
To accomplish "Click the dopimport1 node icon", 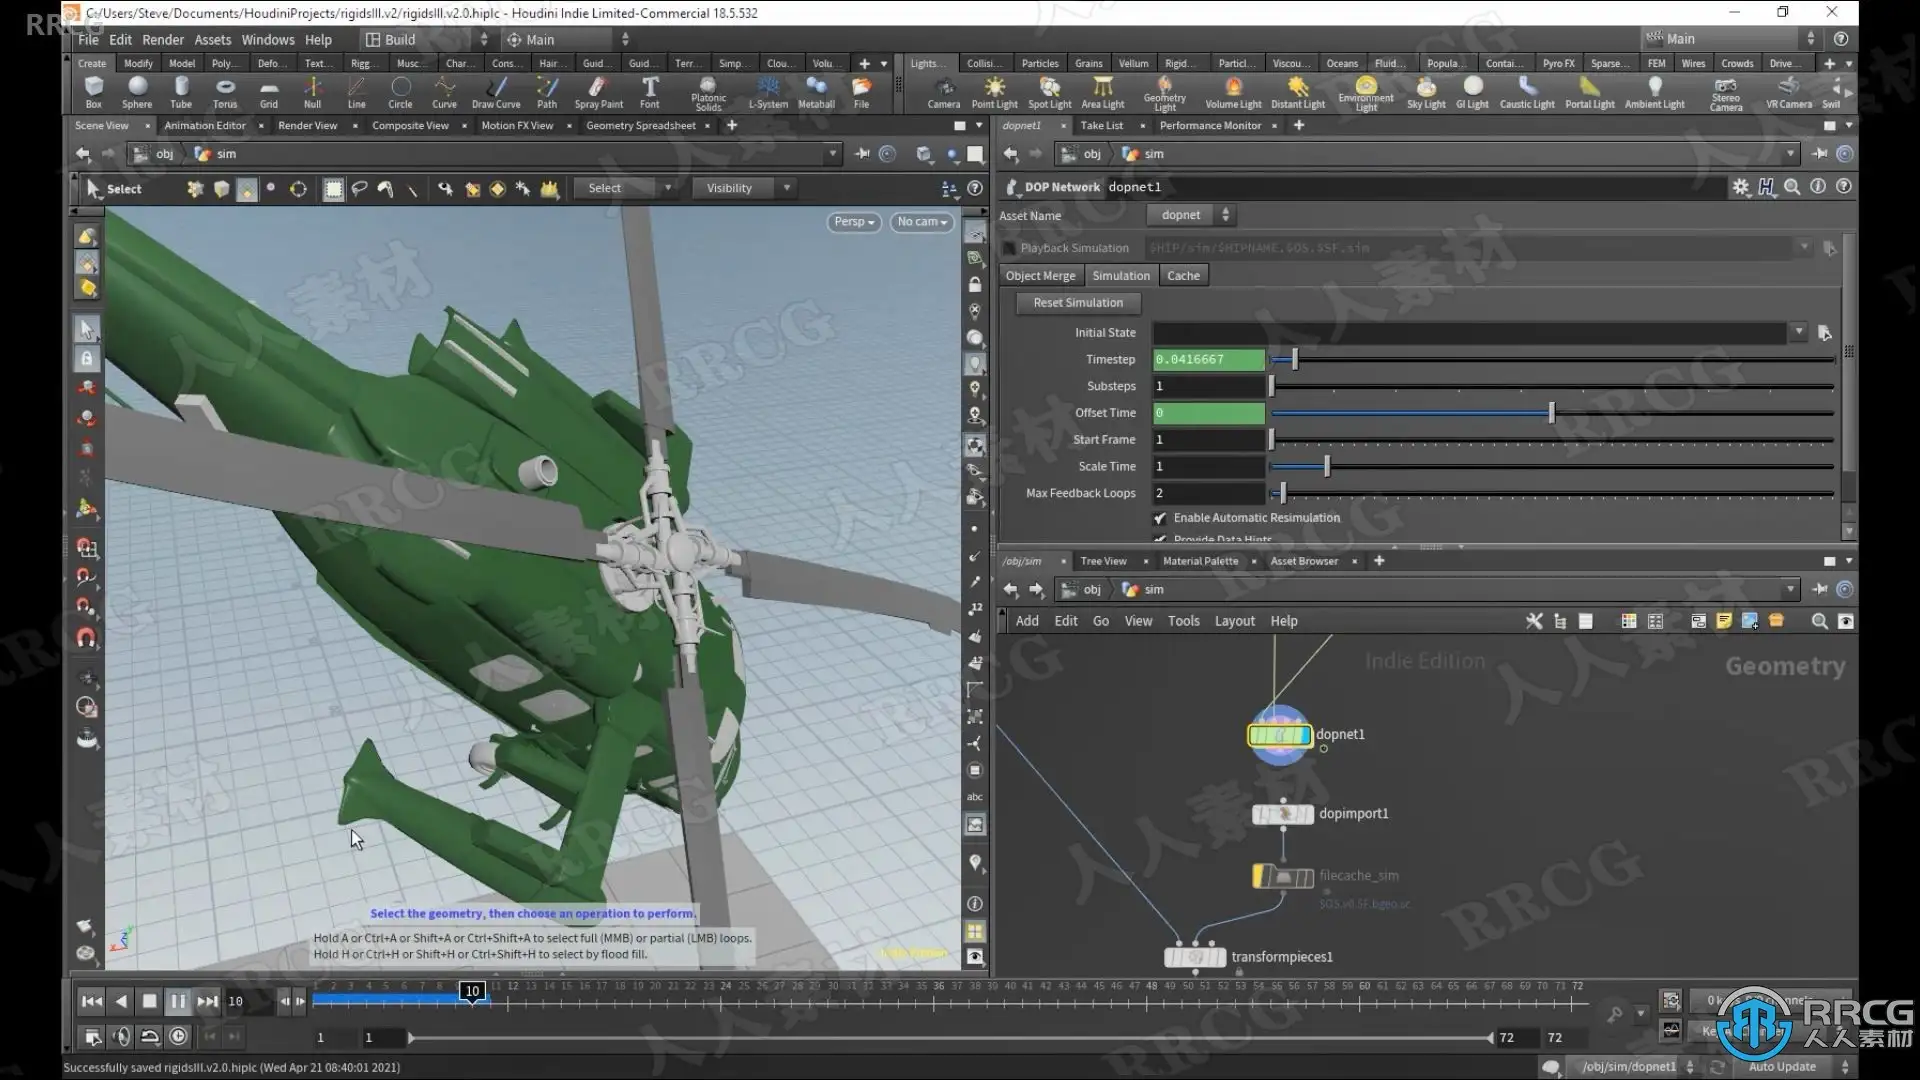I will [1283, 814].
